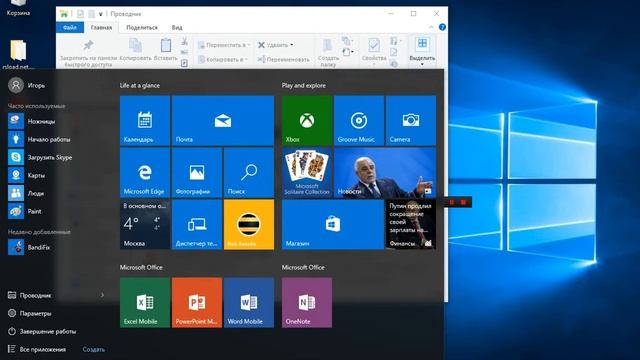Click the user account Игорь
This screenshot has height=360, width=640.
point(27,85)
